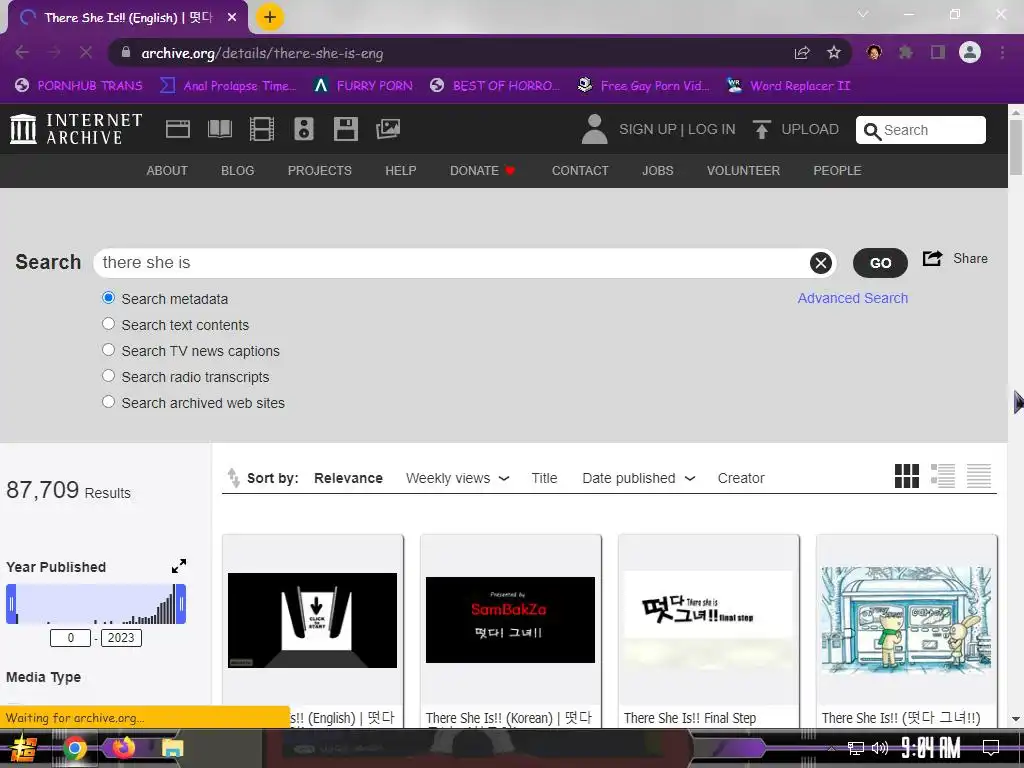Switch to detailed list view icon

[x=942, y=476]
